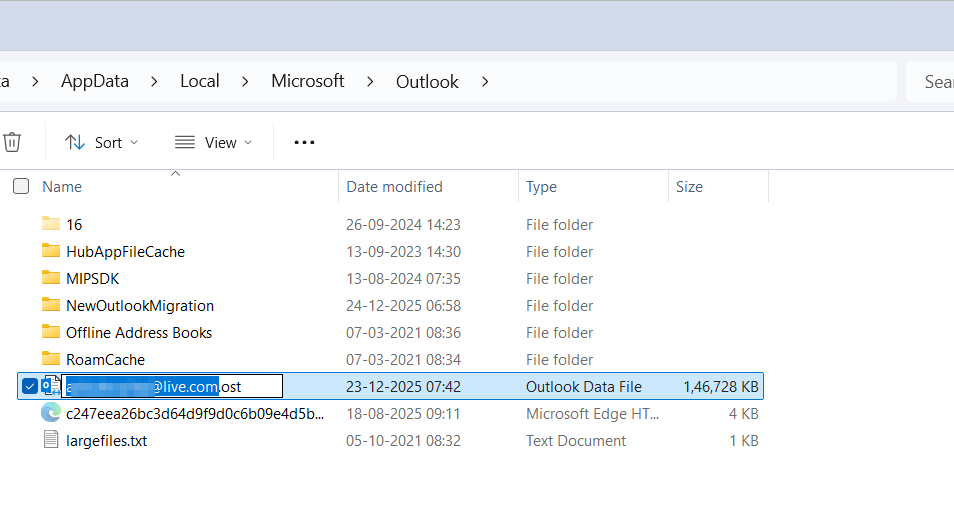Viewport: 954px width, 511px height.
Task: Click the MIPSDK folder icon
Action: tap(51, 278)
